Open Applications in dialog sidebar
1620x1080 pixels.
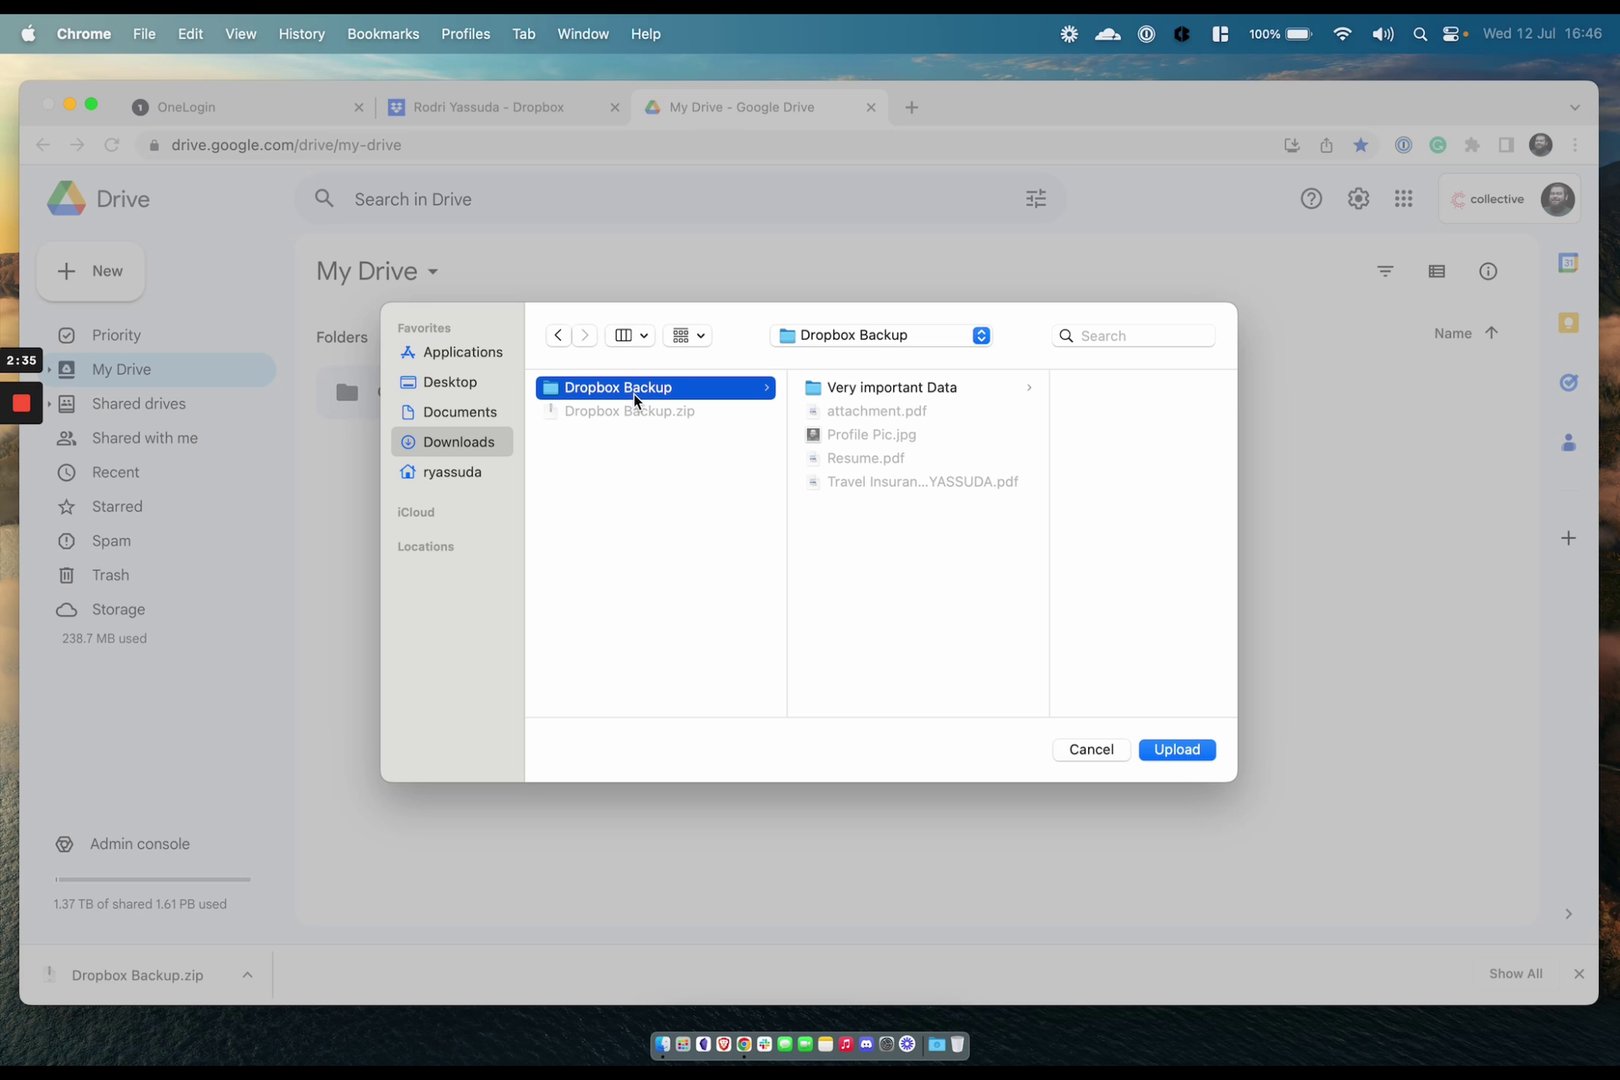point(452,352)
